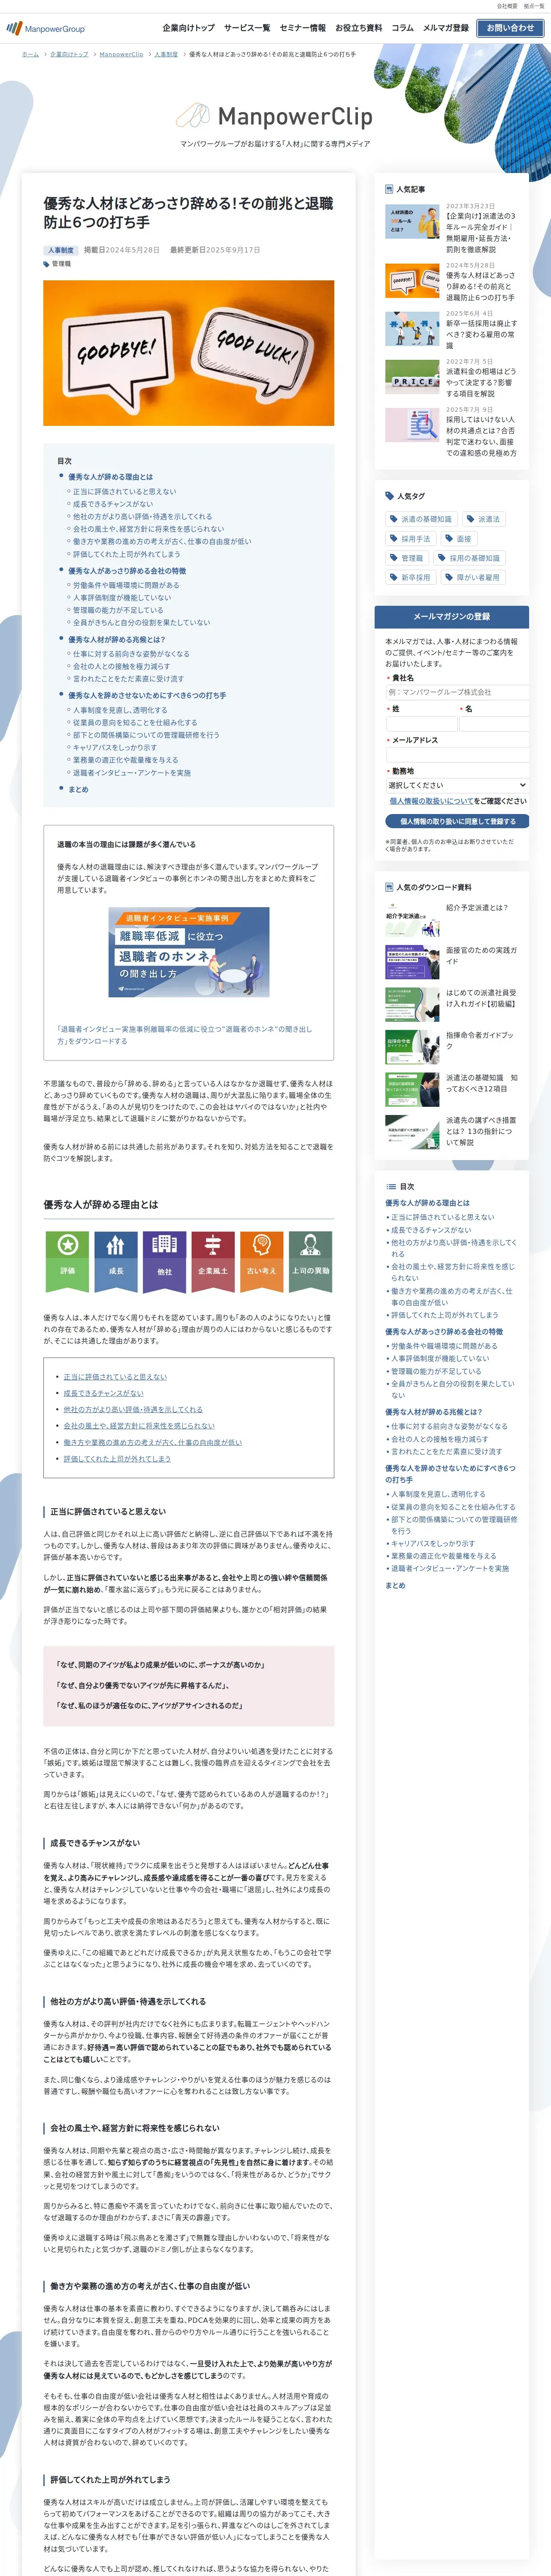Screen dimensions: 551x2576
Task: Open the PRICE blocks article thumbnail
Action: point(412,377)
